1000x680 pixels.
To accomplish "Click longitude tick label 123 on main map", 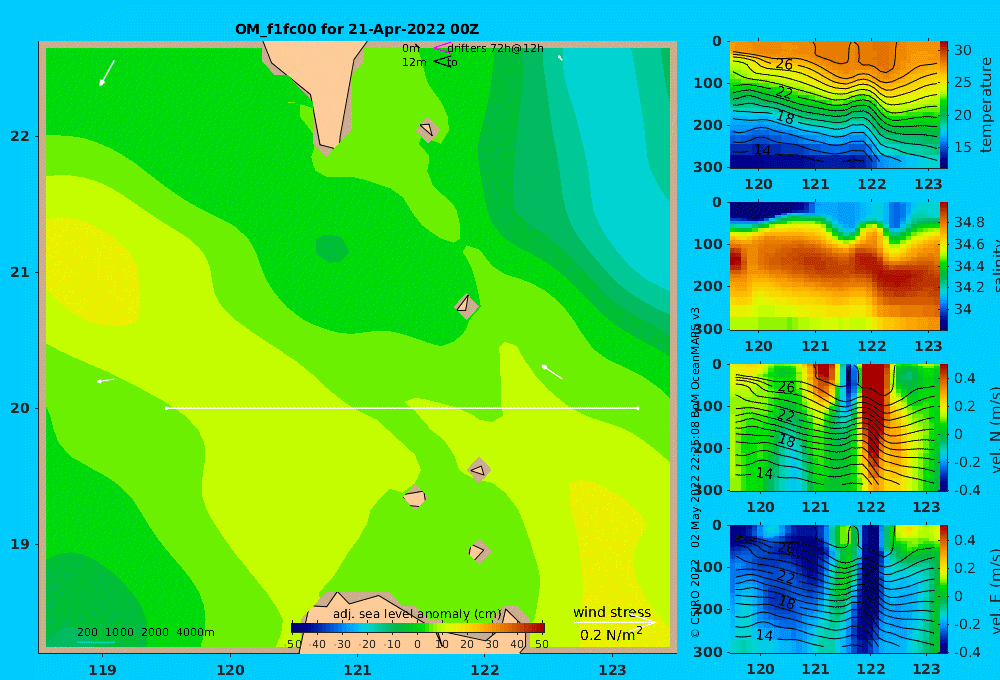I will click(613, 670).
